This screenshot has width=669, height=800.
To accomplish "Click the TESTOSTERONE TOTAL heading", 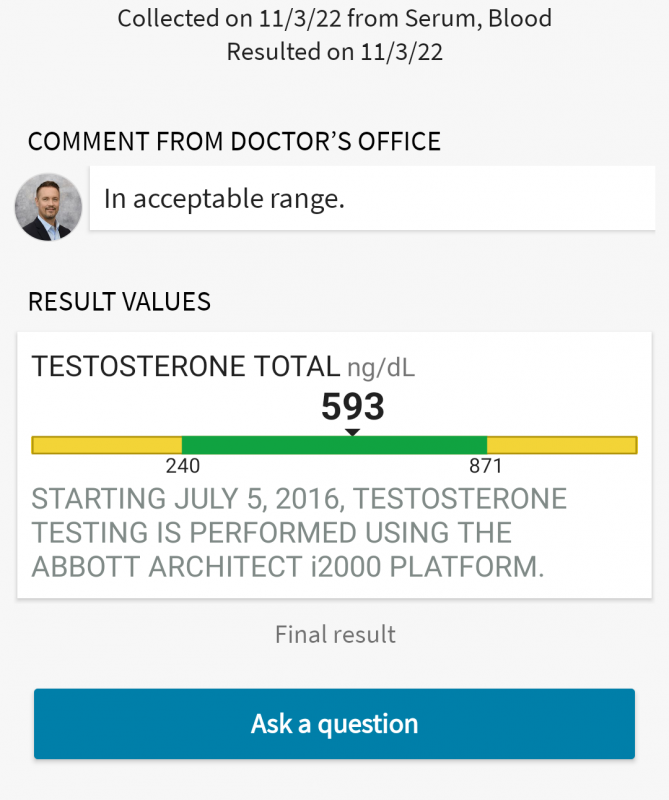I will (186, 366).
